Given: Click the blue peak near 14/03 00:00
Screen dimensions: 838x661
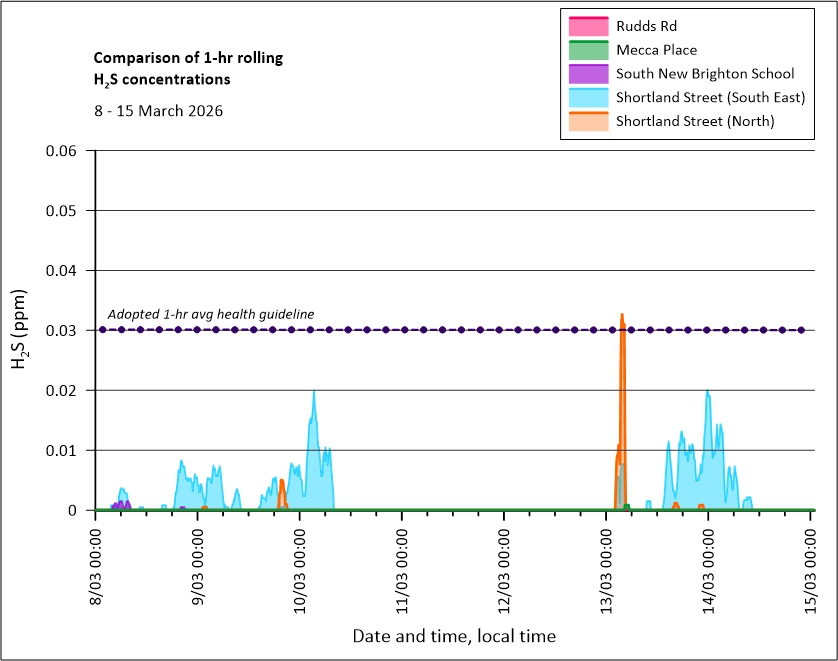Looking at the screenshot, I should point(707,393).
